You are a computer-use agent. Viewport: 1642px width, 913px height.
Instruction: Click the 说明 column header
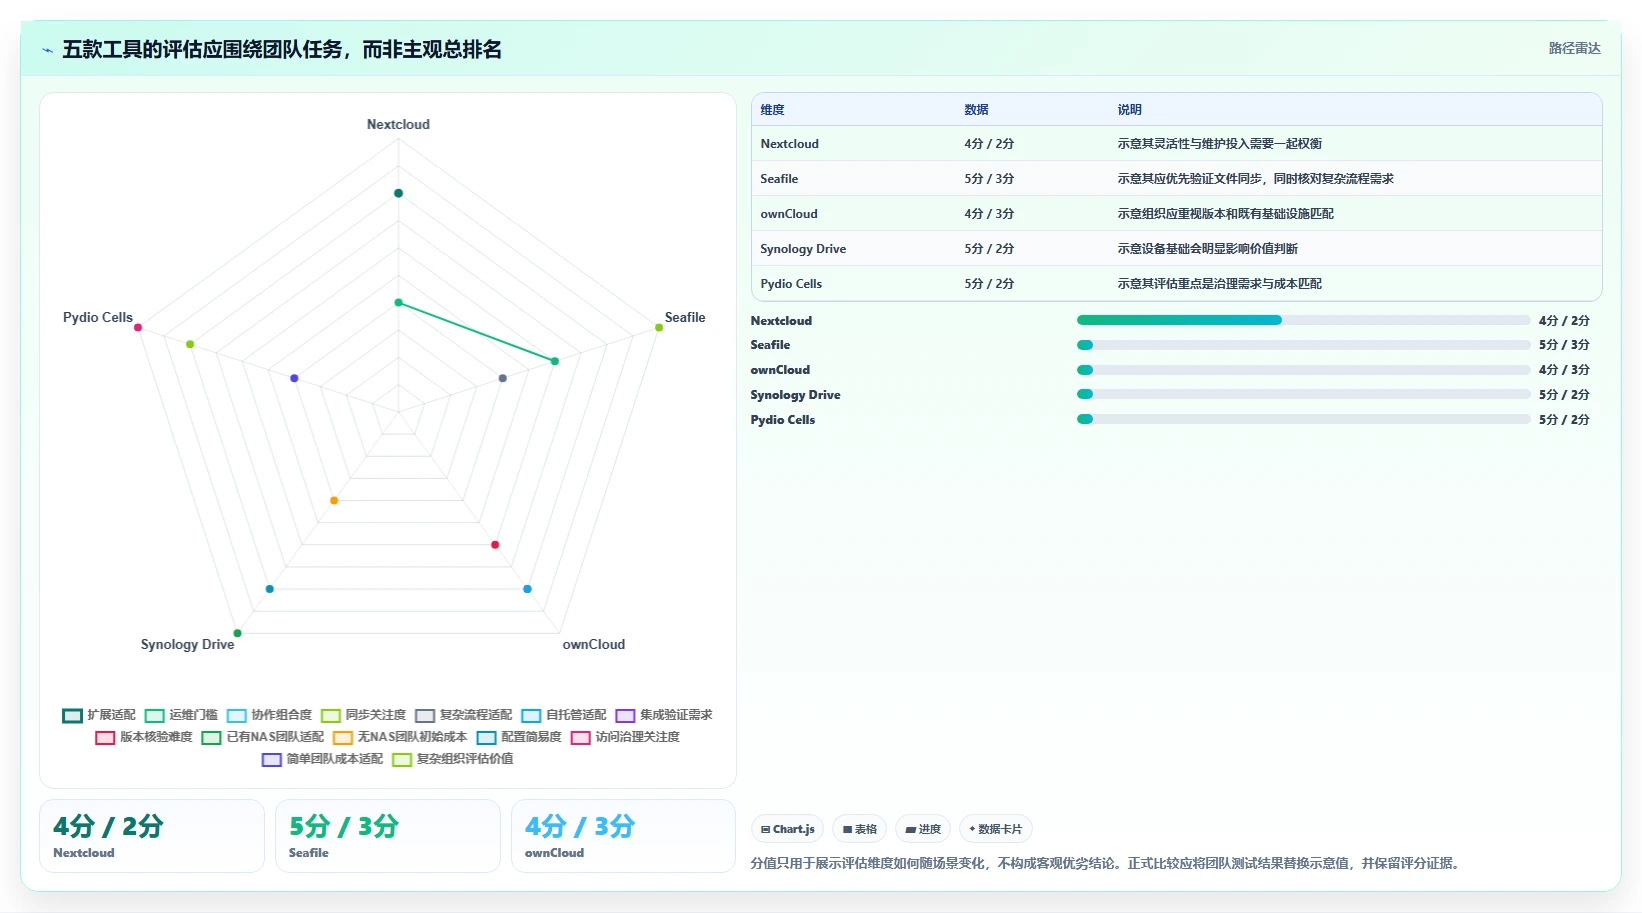(1129, 110)
